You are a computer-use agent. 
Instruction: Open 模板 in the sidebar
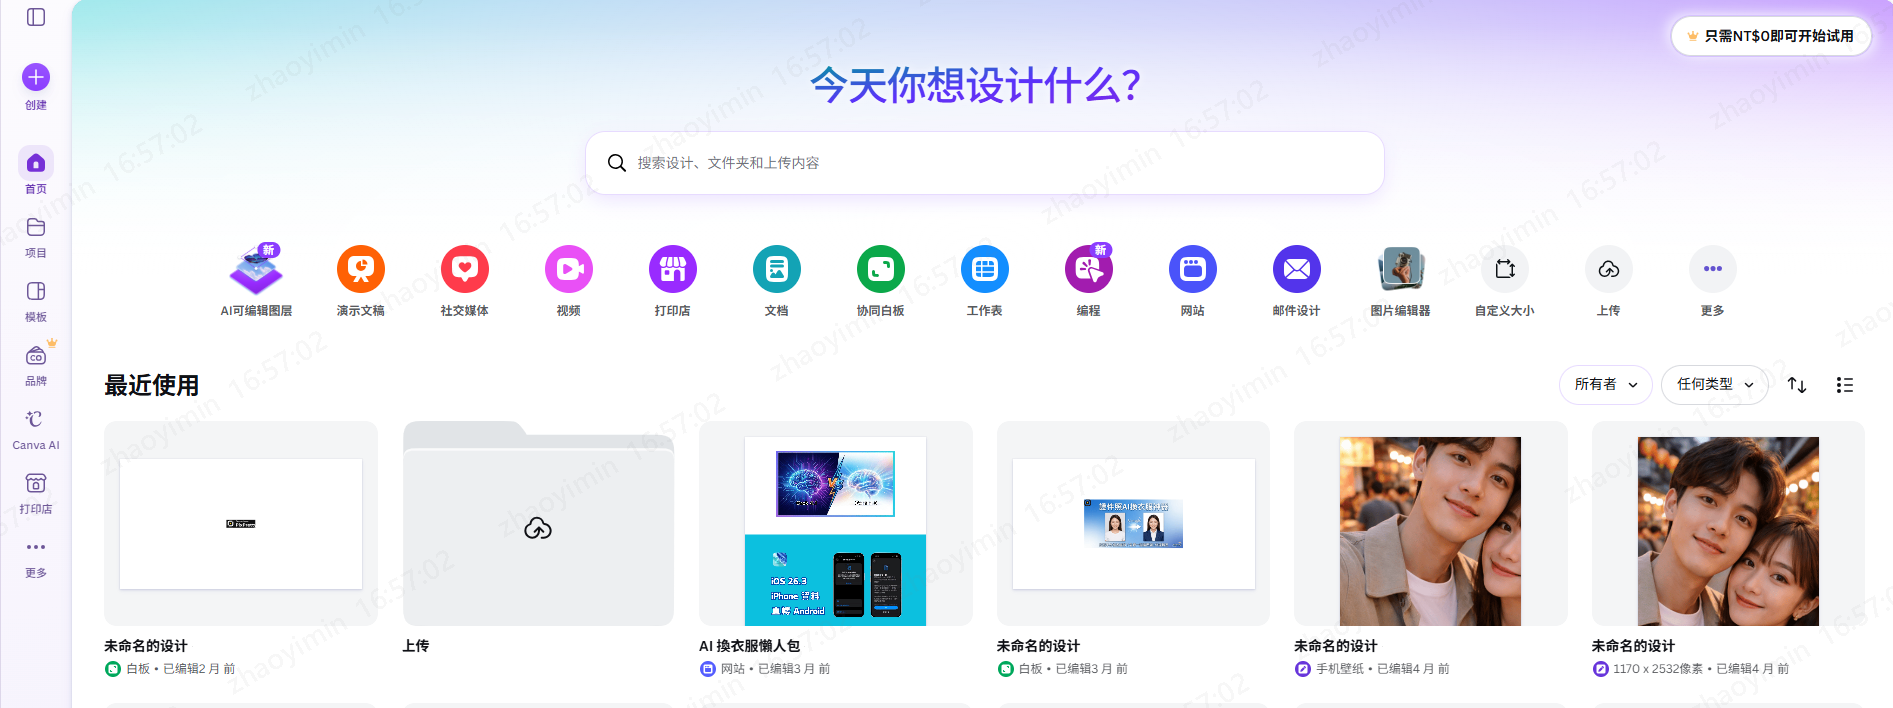point(36,300)
